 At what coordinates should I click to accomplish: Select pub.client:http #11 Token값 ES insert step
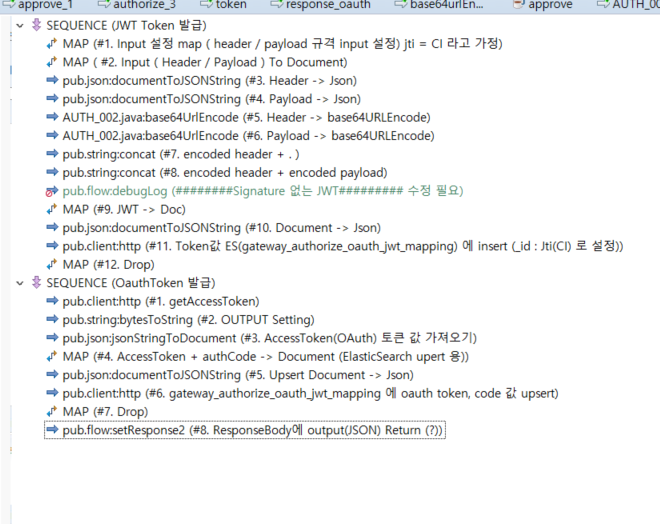coord(342,246)
